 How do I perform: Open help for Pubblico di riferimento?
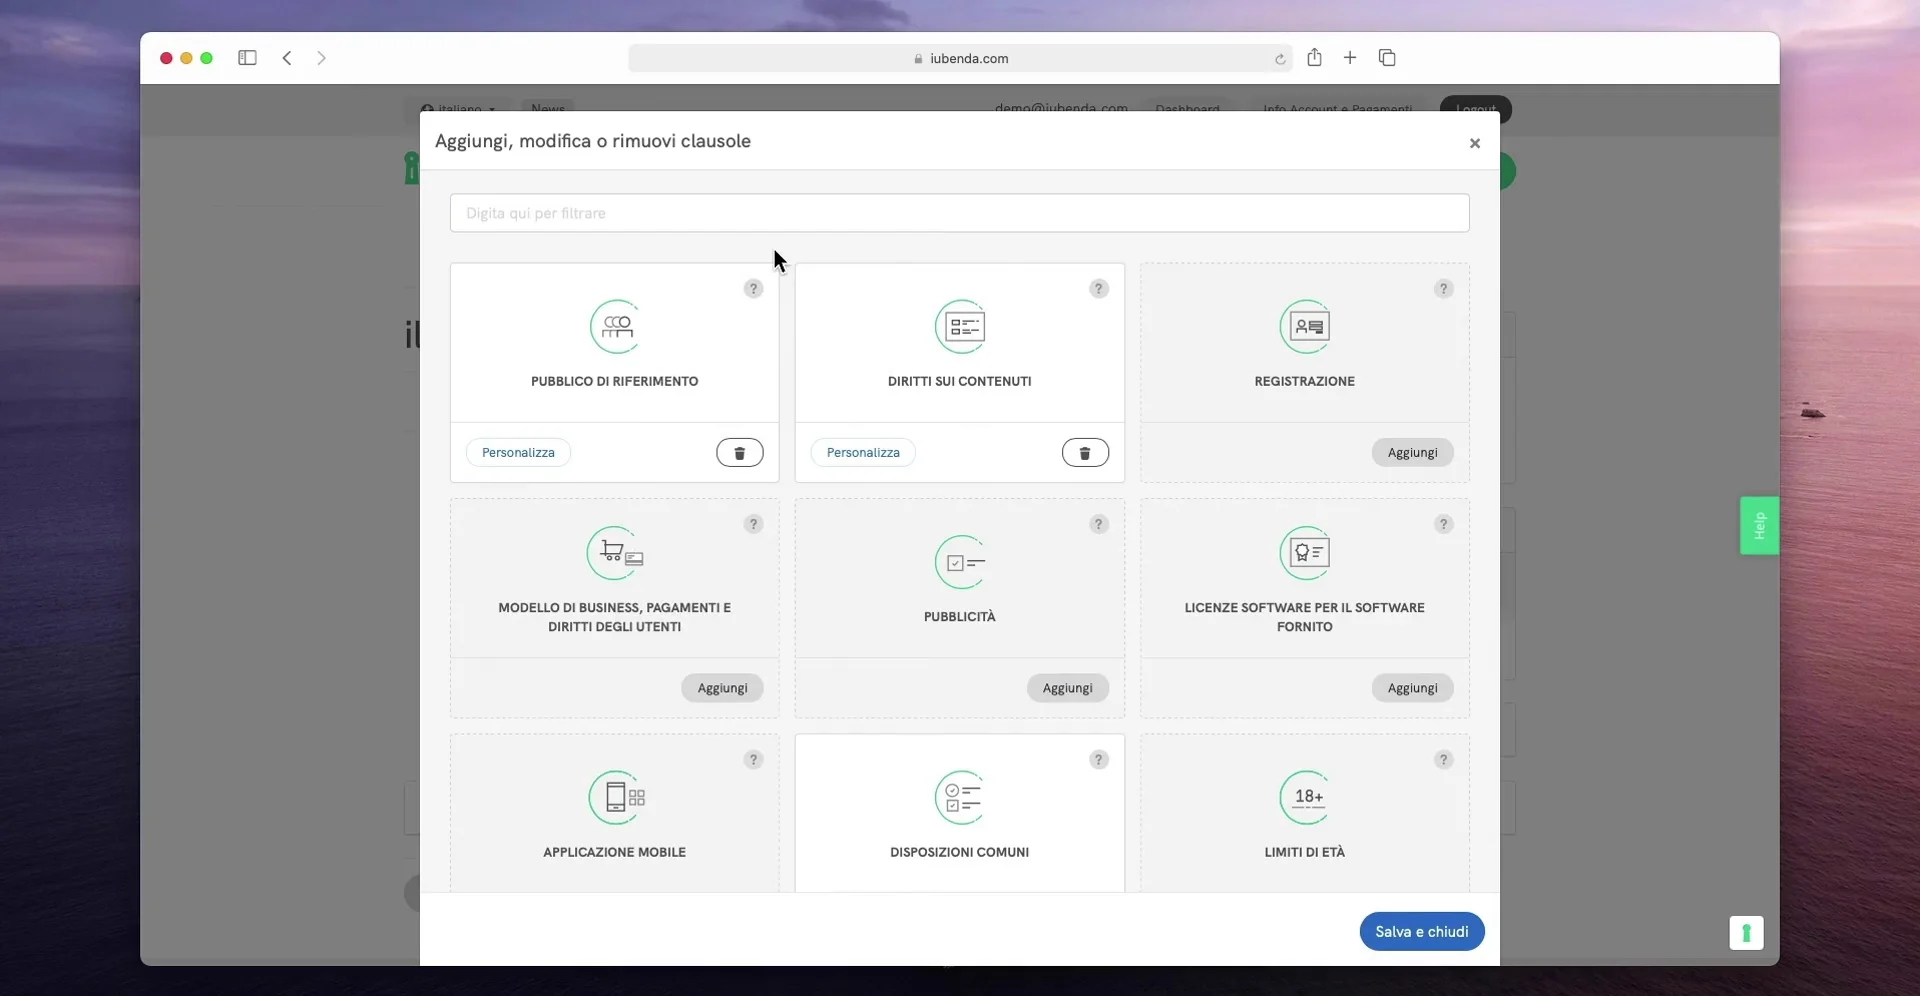point(754,289)
